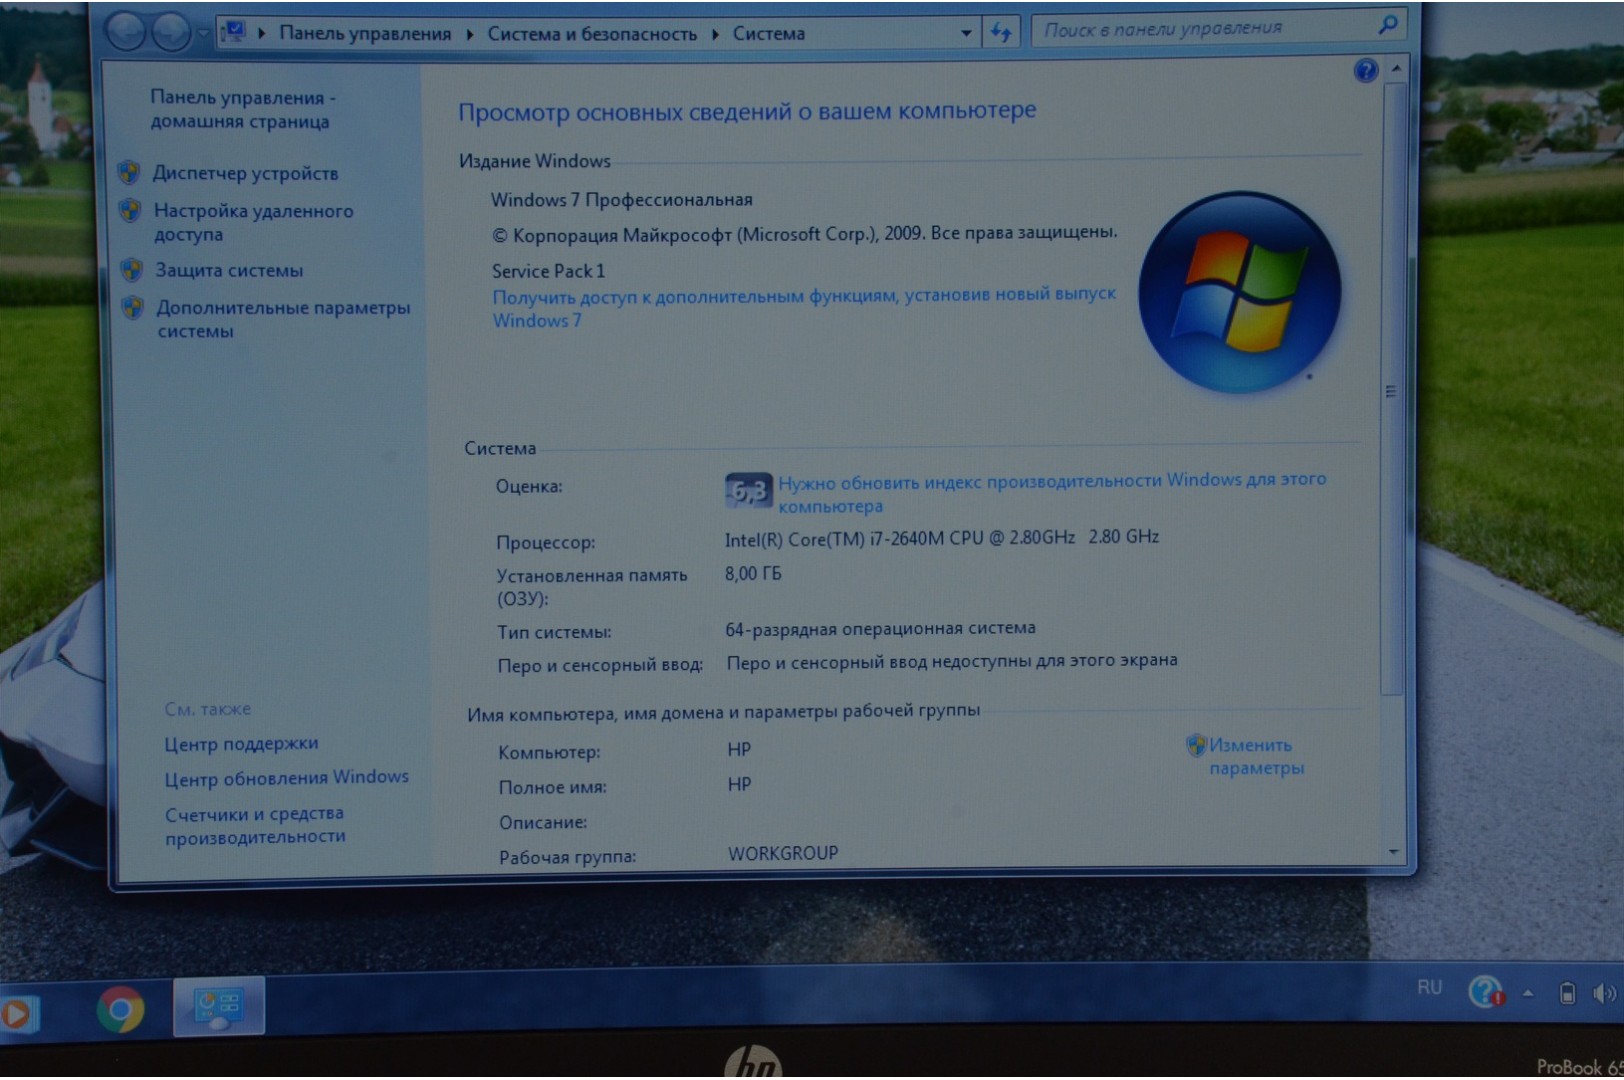Click scrollbar up arrow in System window

1395,70
